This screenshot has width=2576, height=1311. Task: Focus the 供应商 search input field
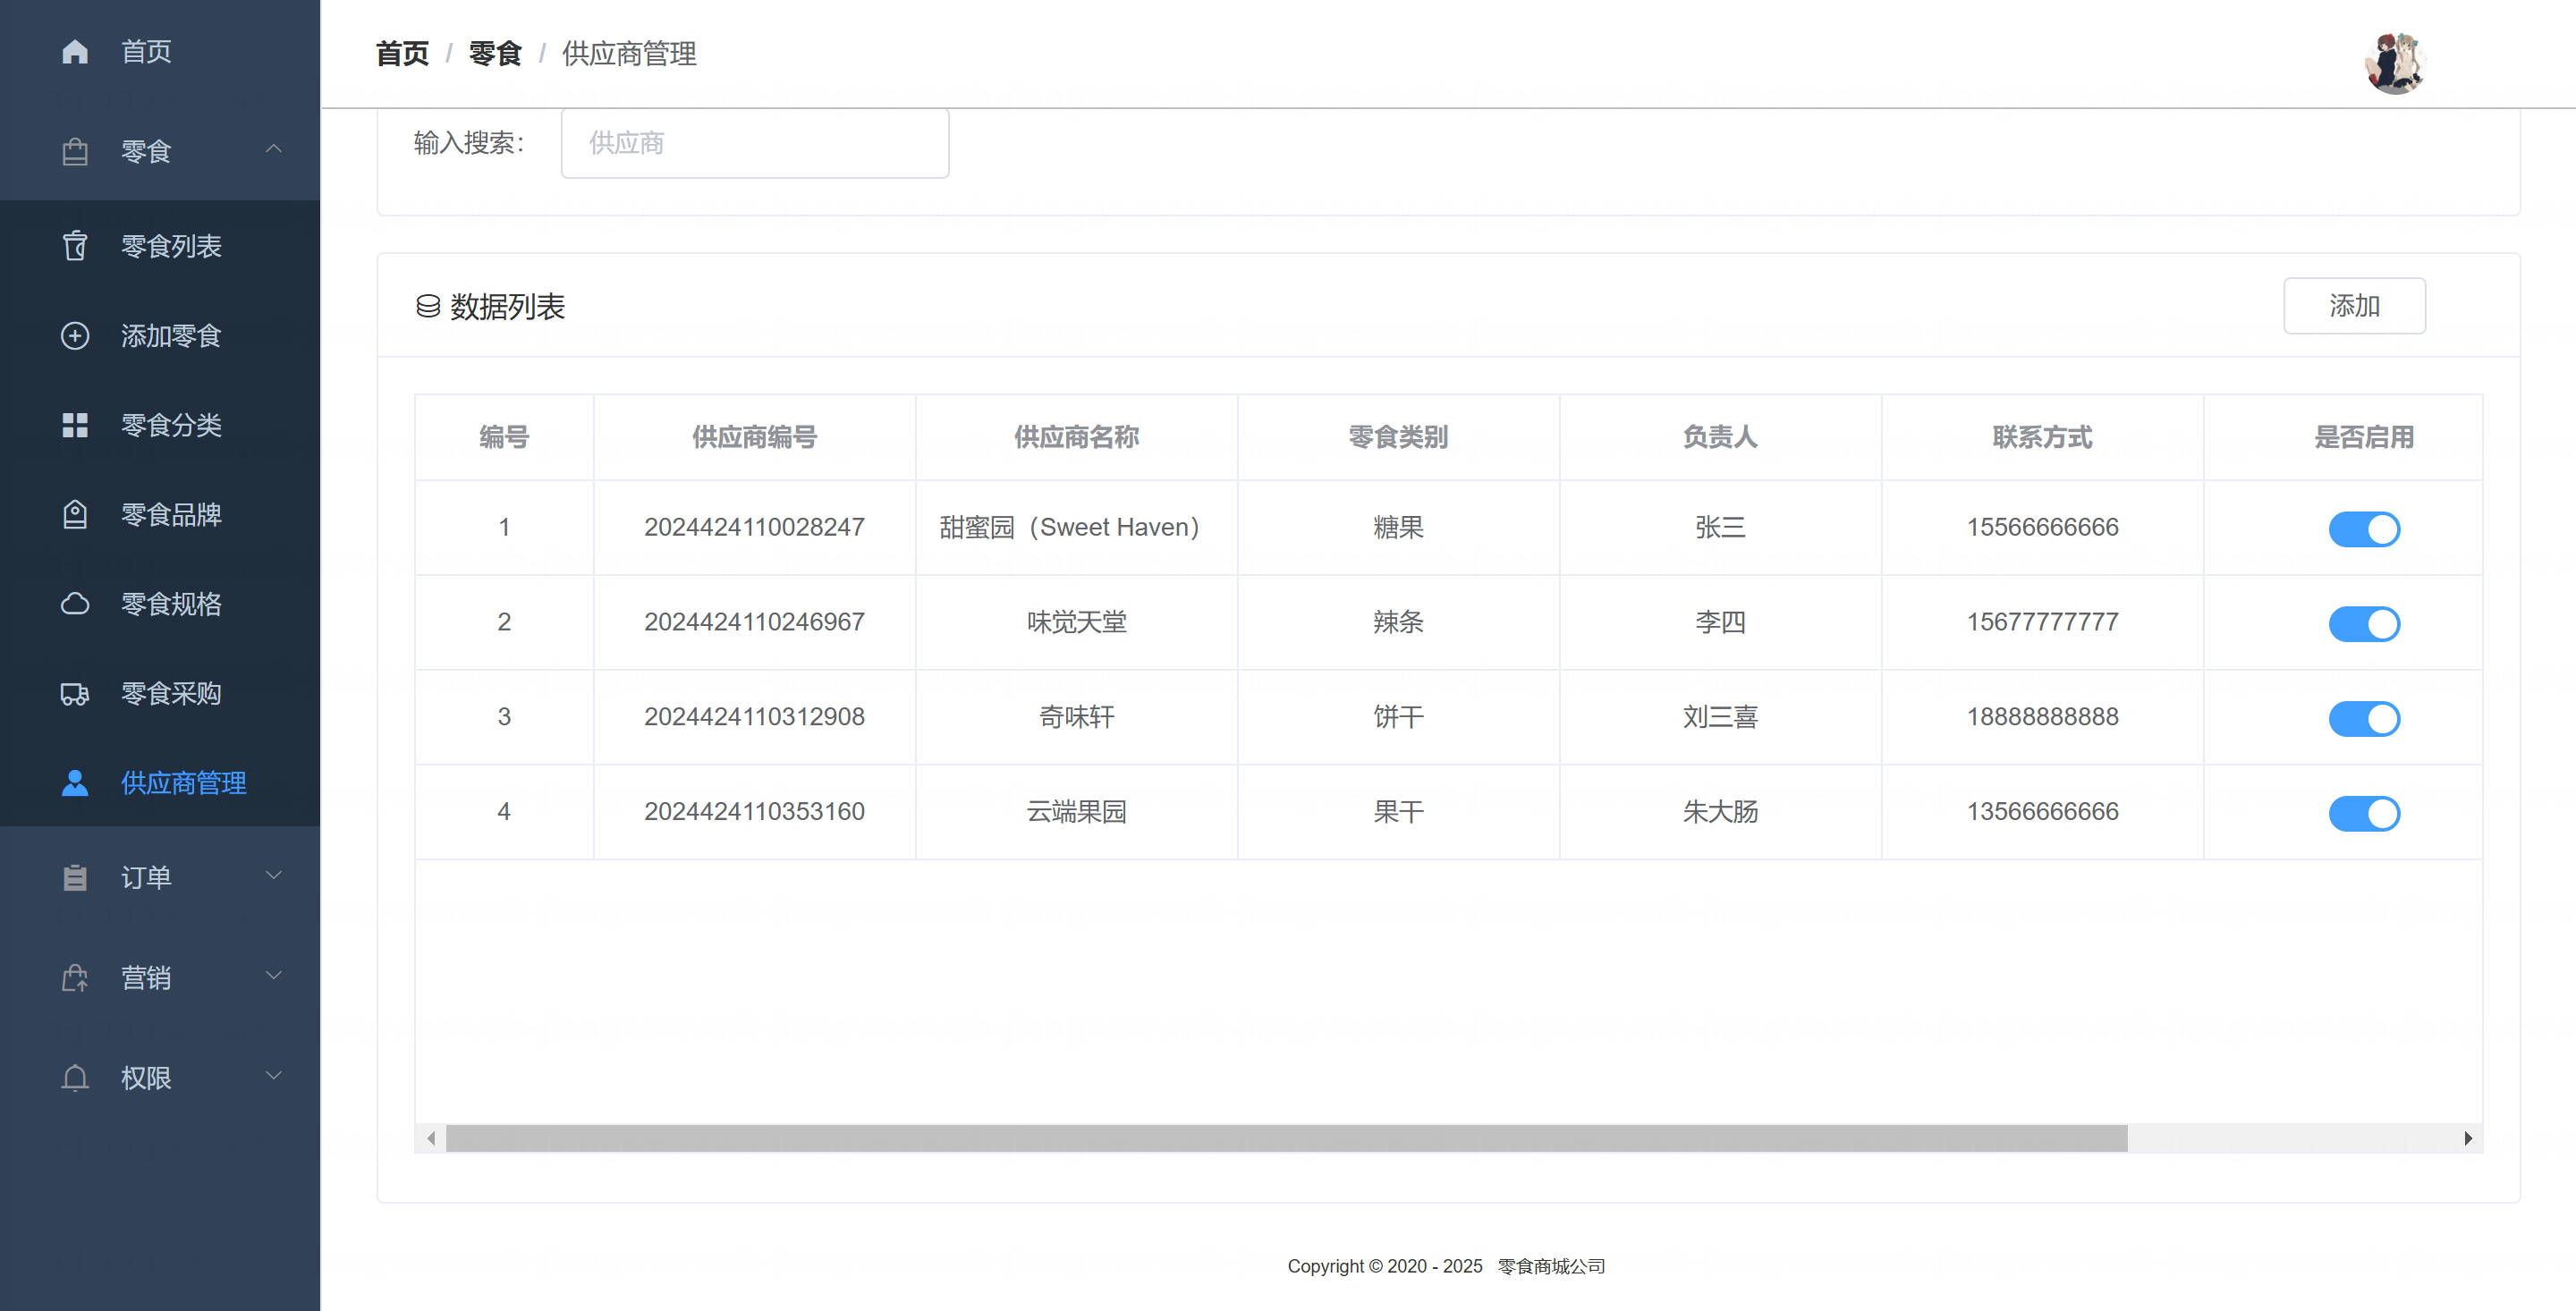[x=755, y=143]
